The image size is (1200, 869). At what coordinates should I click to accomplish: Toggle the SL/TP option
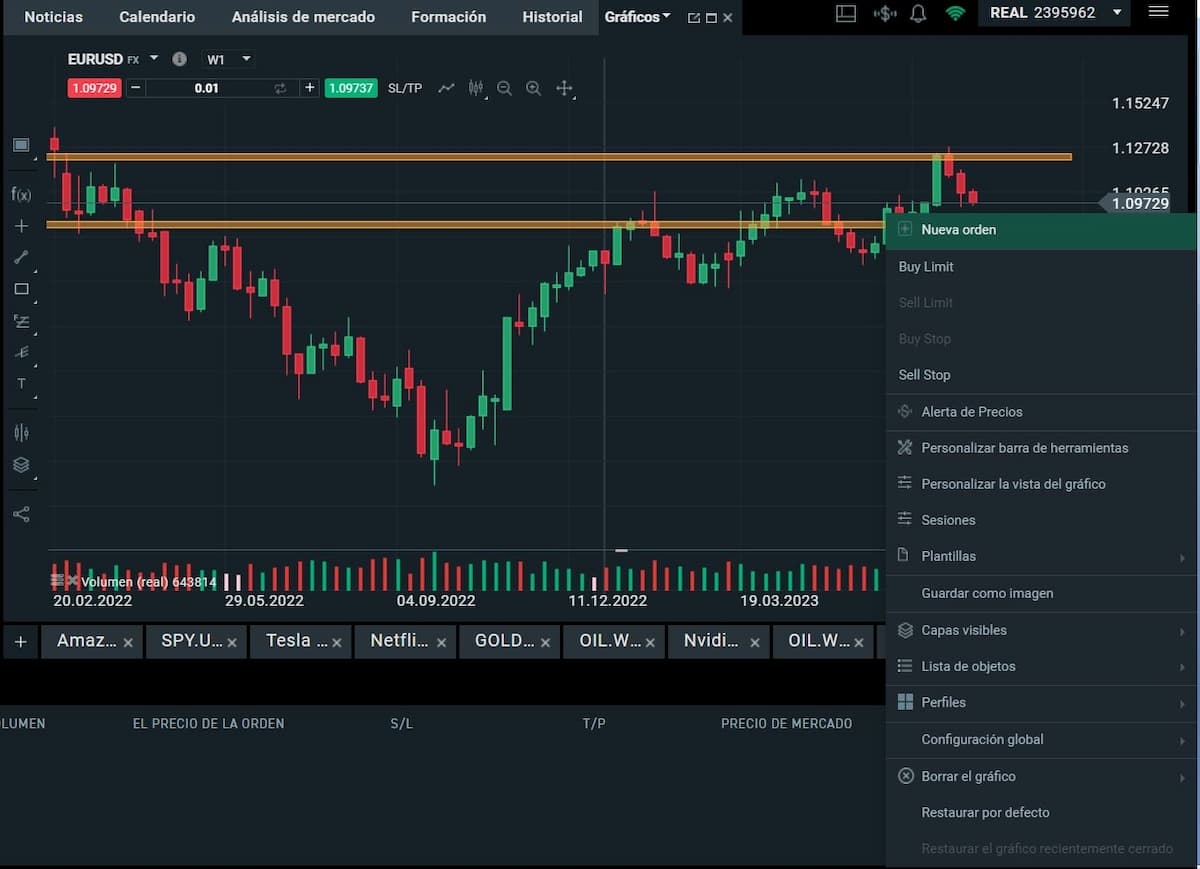pyautogui.click(x=405, y=88)
